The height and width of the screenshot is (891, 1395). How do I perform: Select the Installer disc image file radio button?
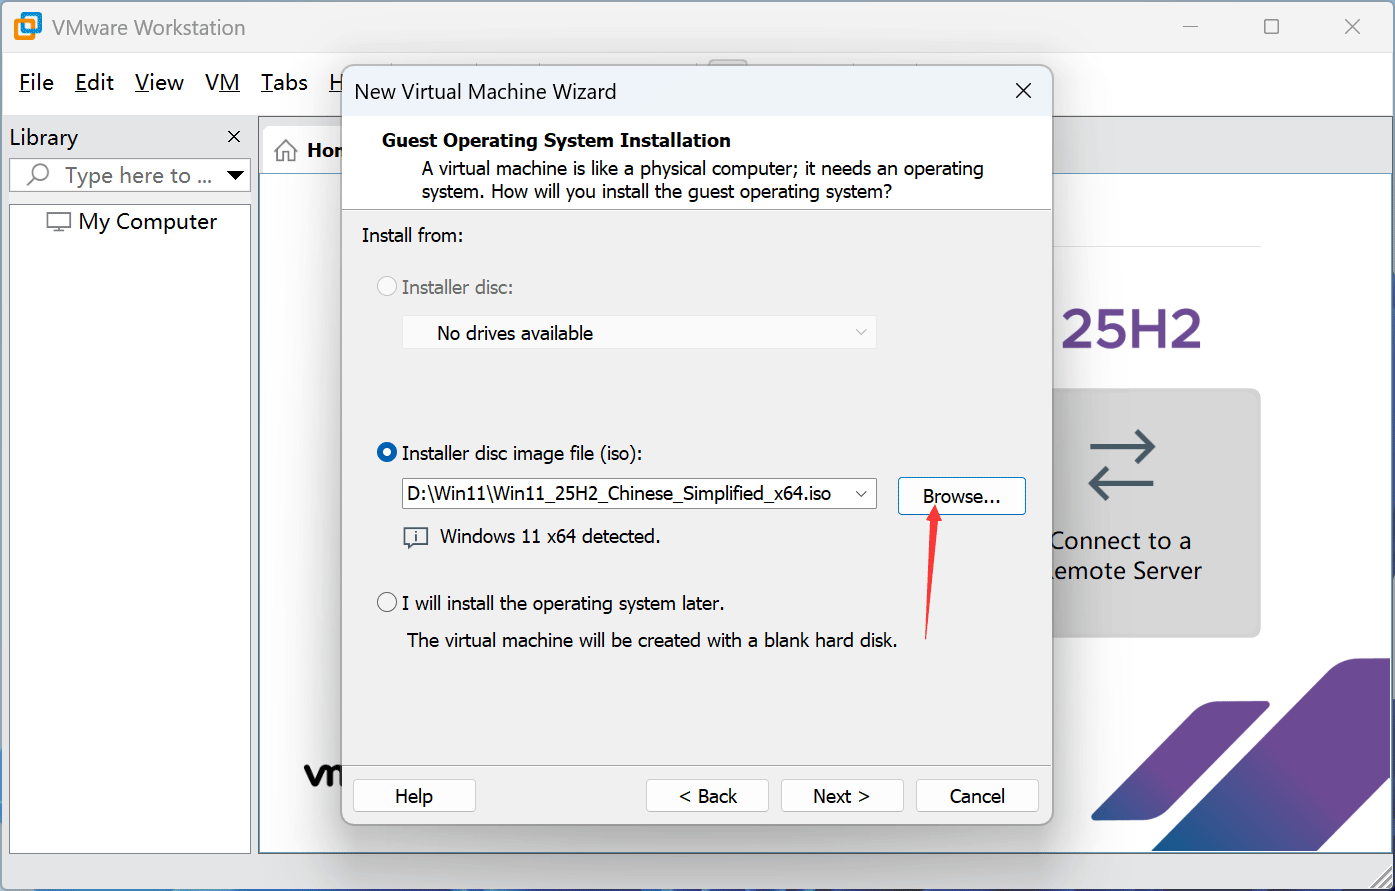pos(387,453)
